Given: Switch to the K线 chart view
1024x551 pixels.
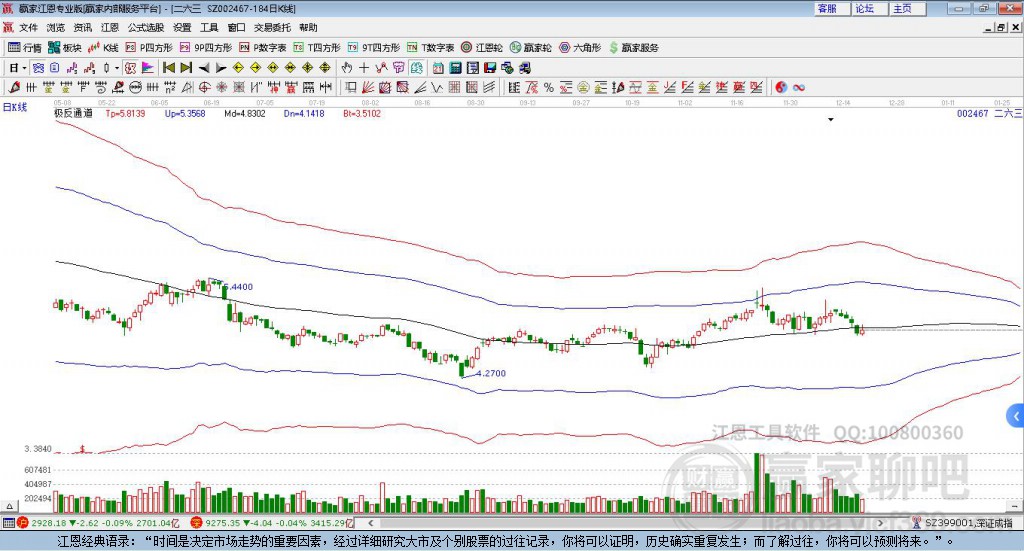Looking at the screenshot, I should click(103, 48).
